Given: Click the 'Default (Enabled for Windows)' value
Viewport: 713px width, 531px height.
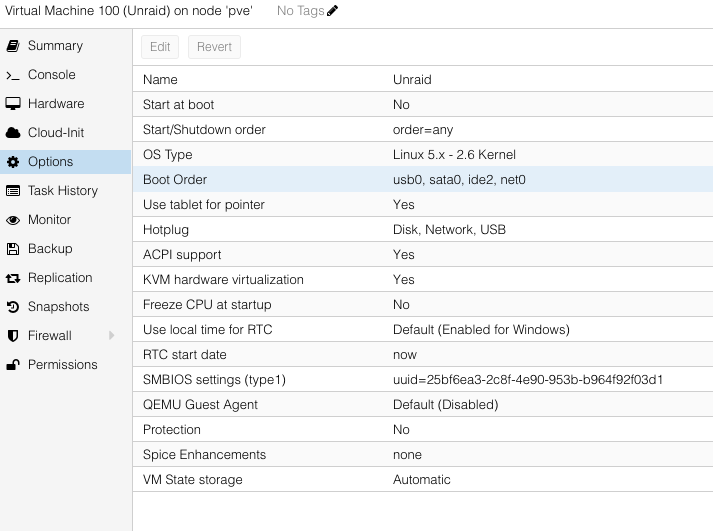Looking at the screenshot, I should tap(481, 330).
